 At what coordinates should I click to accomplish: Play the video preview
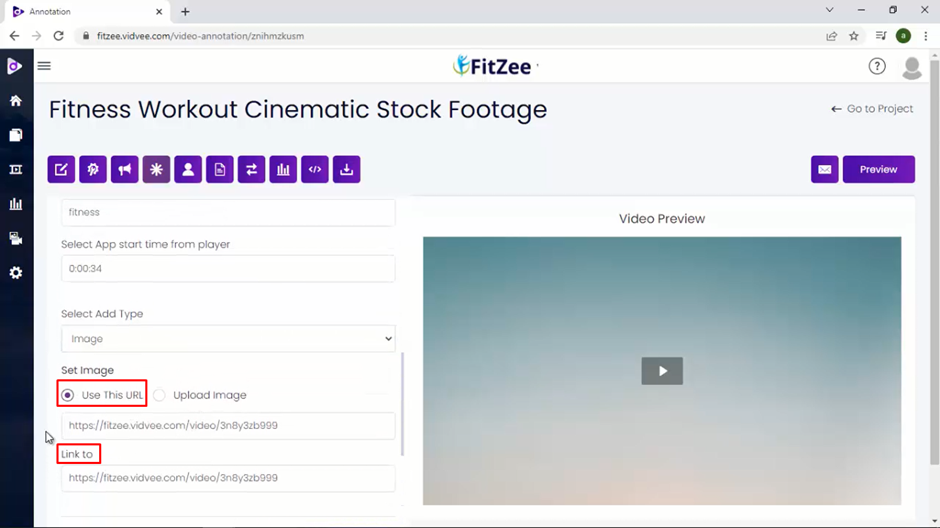coord(662,371)
